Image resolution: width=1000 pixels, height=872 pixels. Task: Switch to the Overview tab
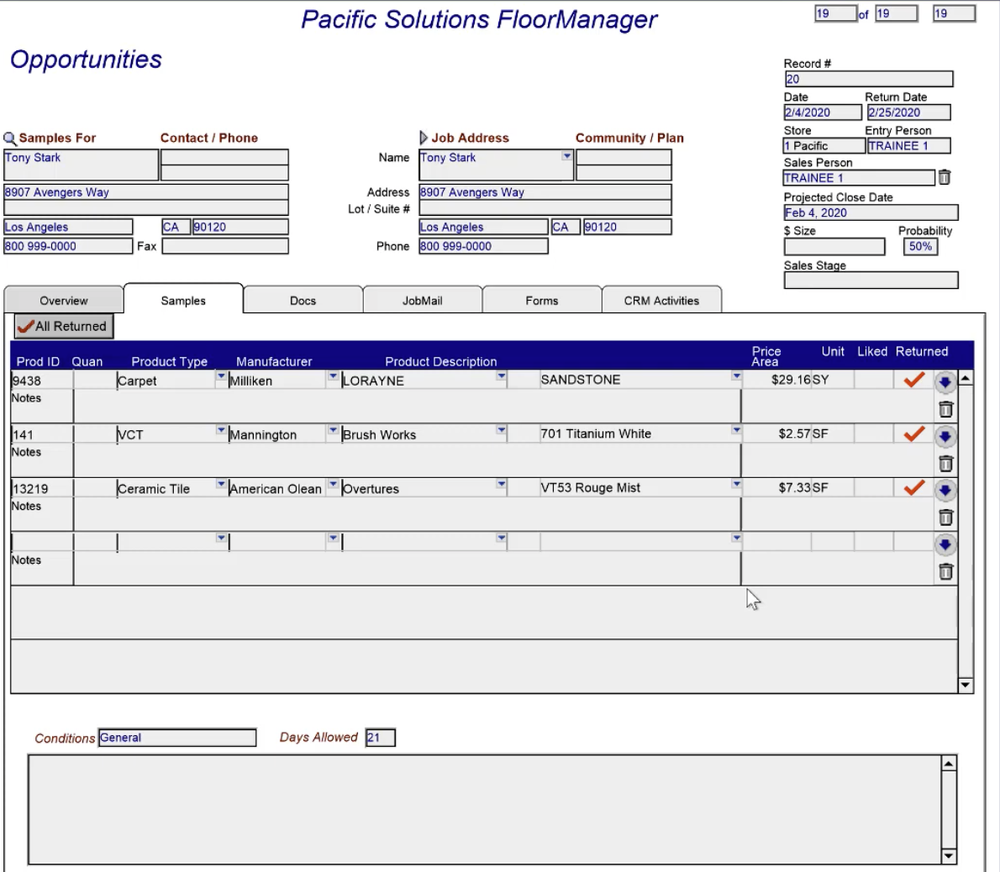click(64, 300)
